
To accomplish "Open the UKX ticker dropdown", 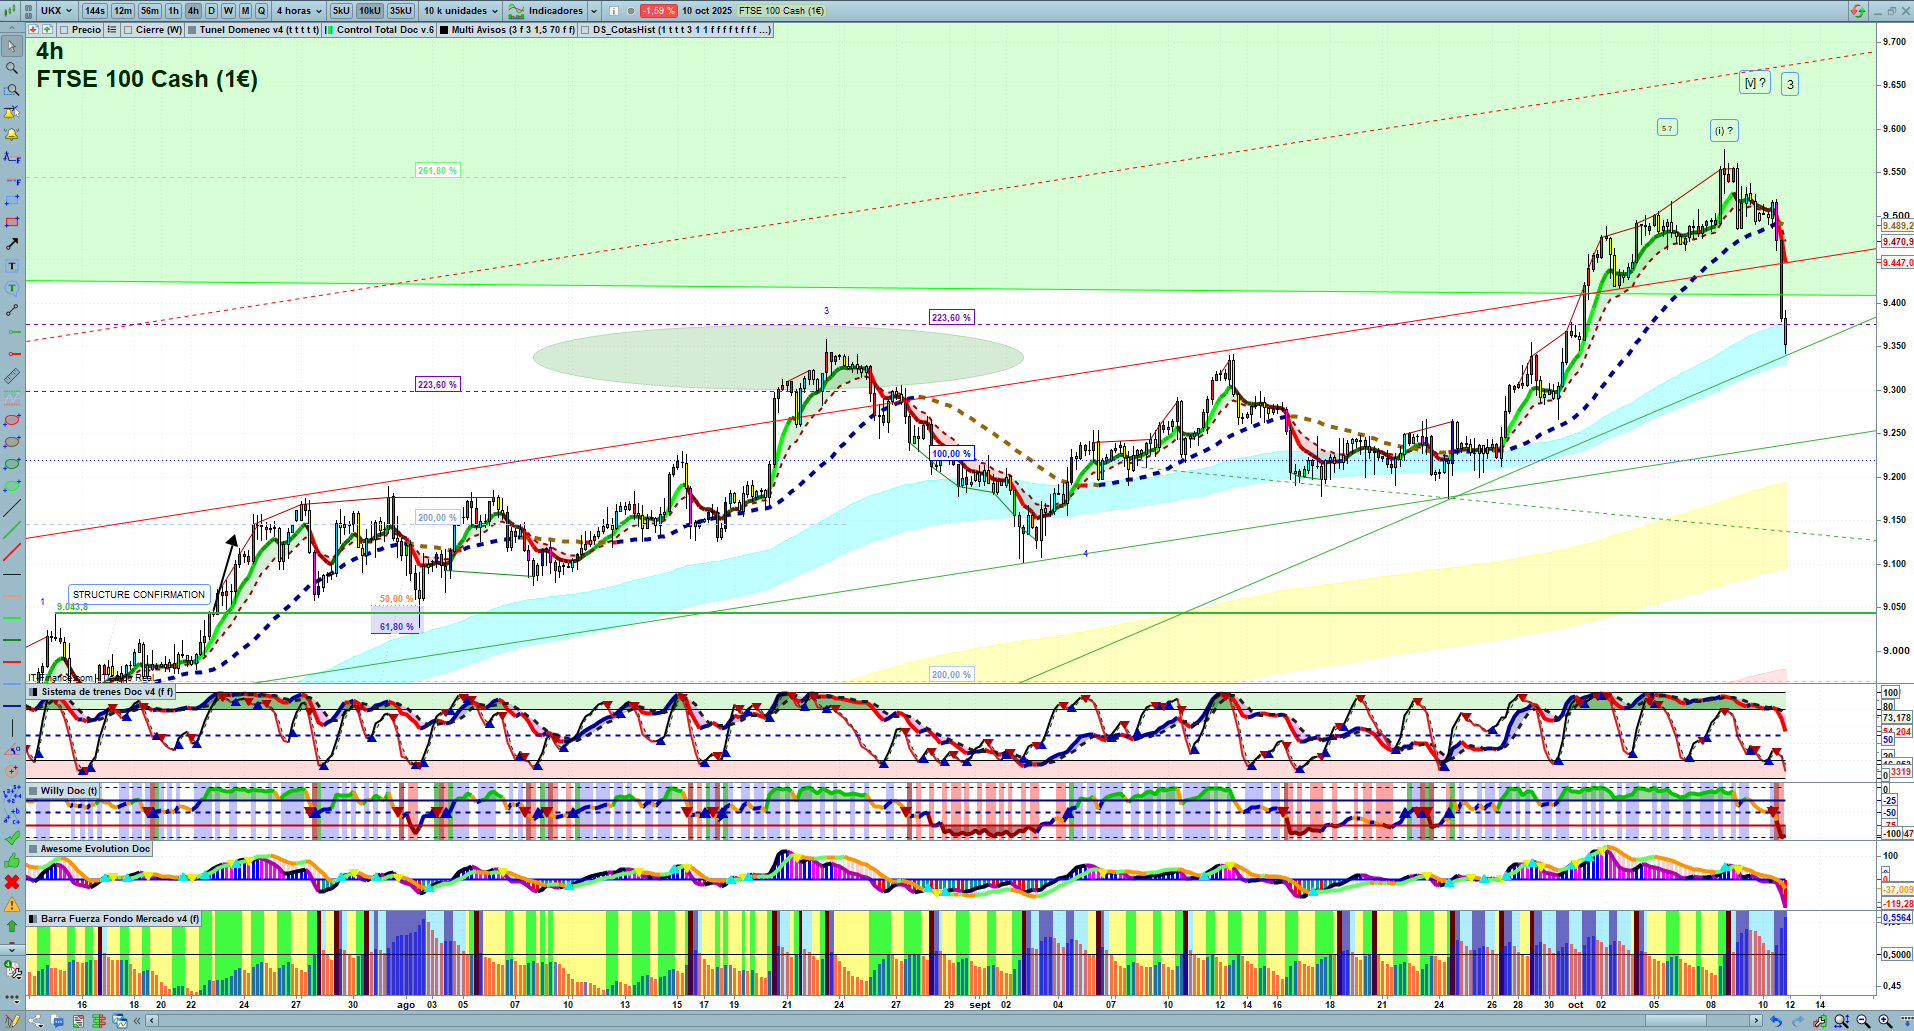I will click(x=56, y=11).
